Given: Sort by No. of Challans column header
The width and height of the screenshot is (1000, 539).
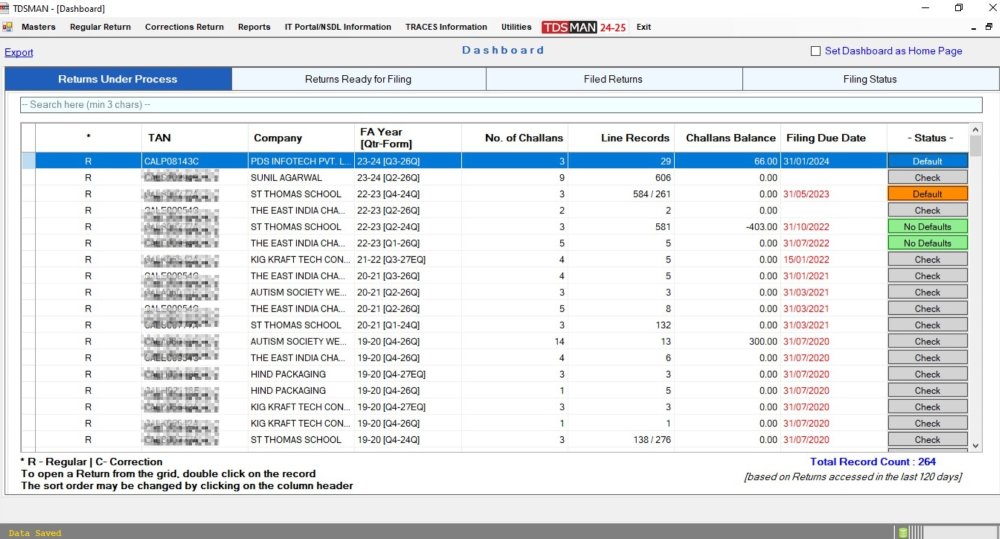Looking at the screenshot, I should tap(514, 138).
